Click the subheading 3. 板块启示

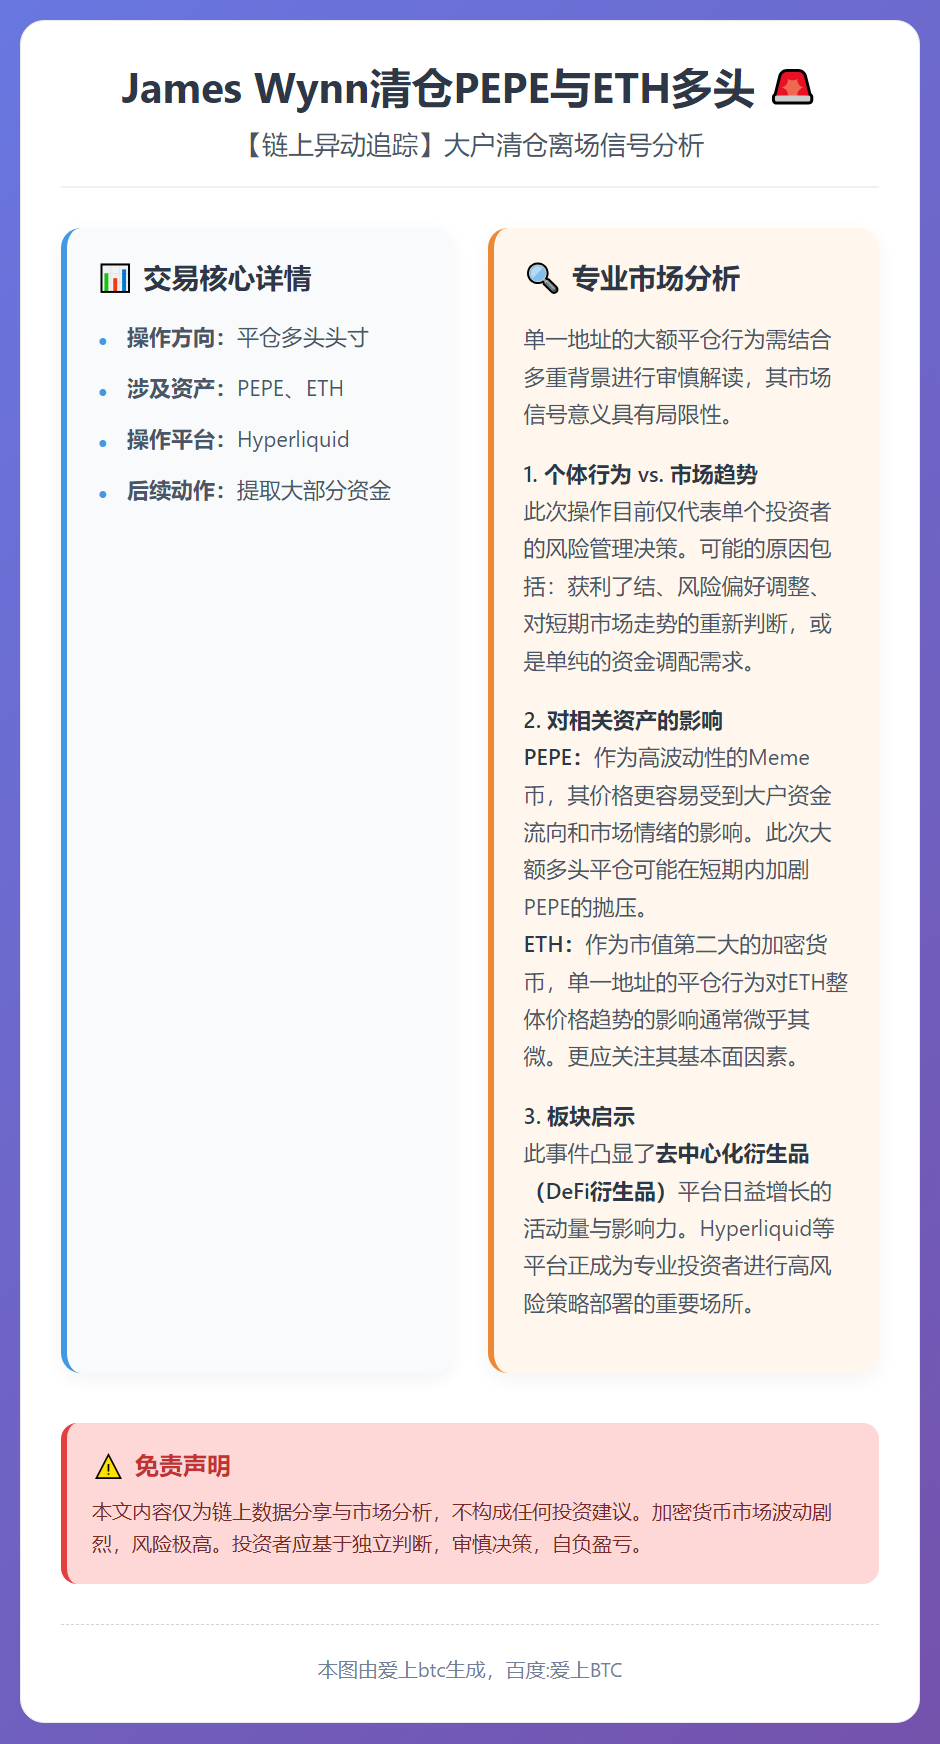point(579,1116)
